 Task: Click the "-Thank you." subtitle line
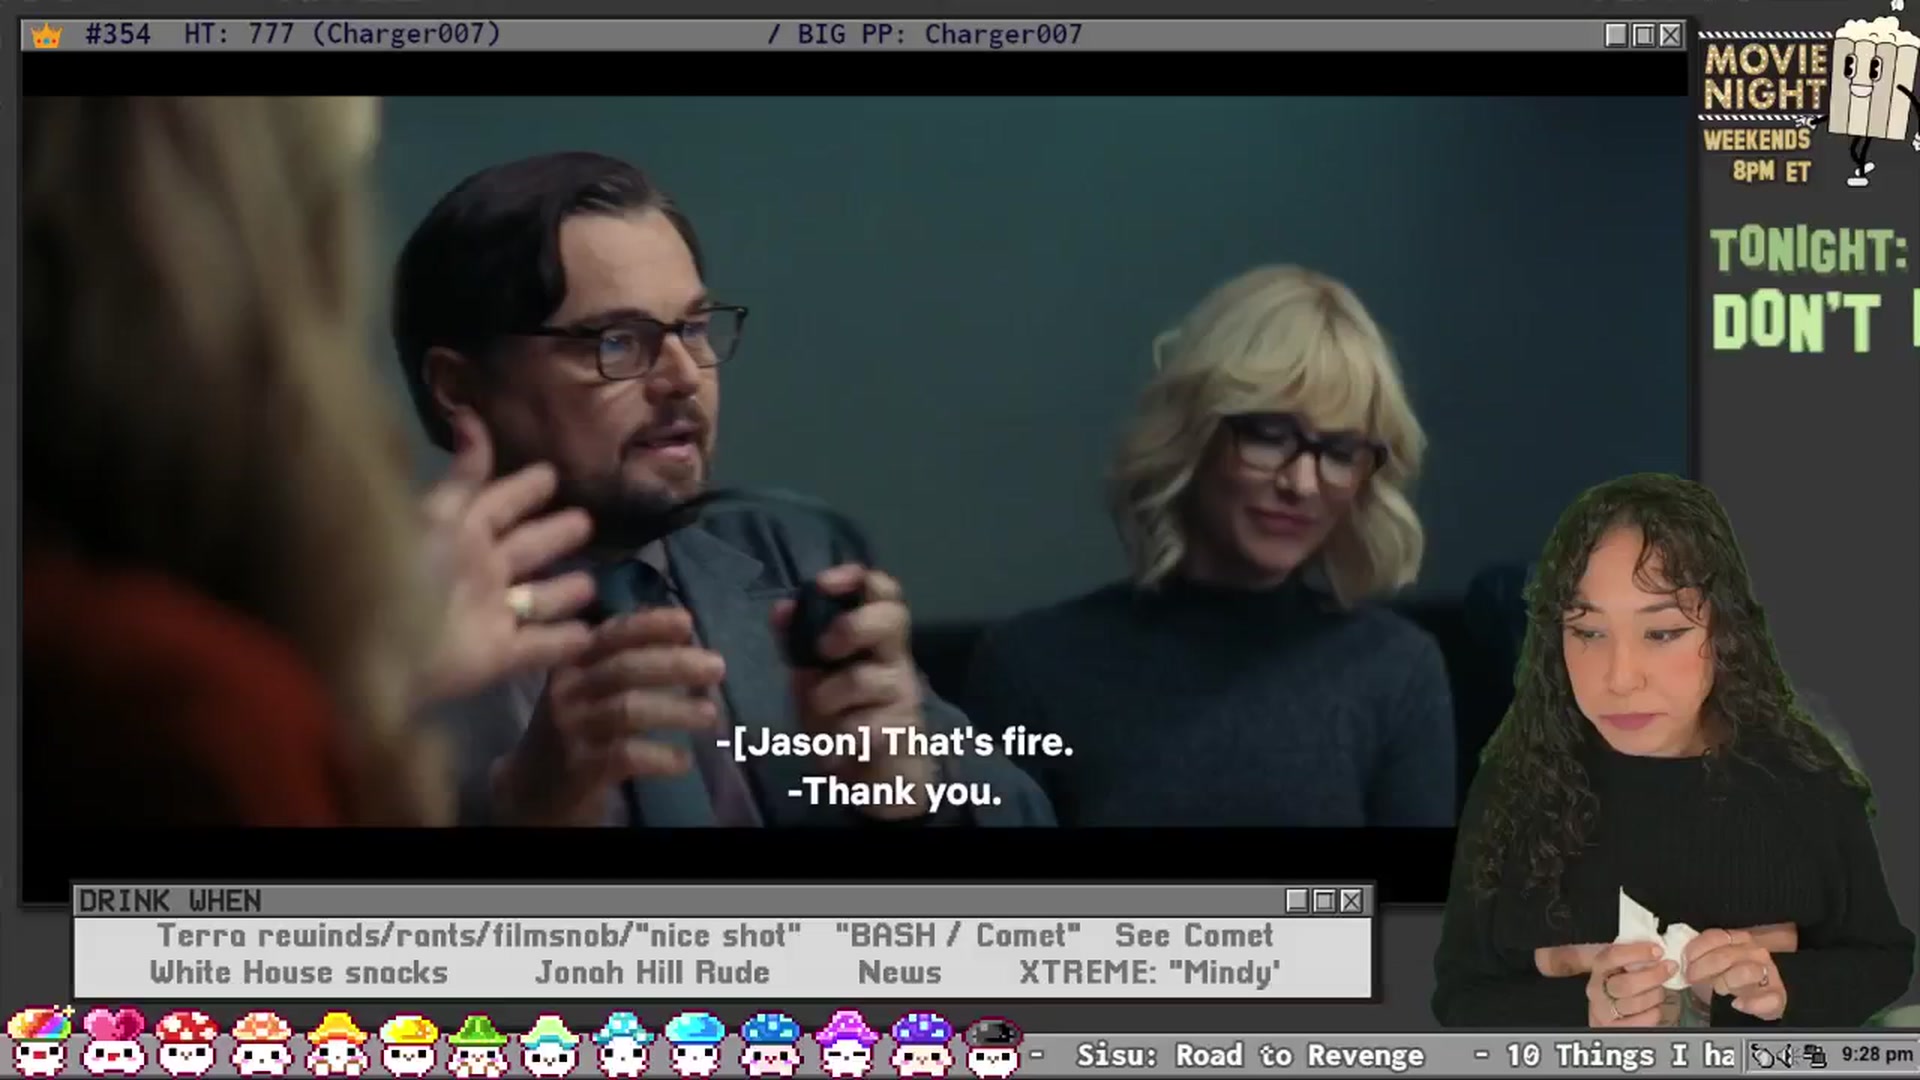coord(894,792)
